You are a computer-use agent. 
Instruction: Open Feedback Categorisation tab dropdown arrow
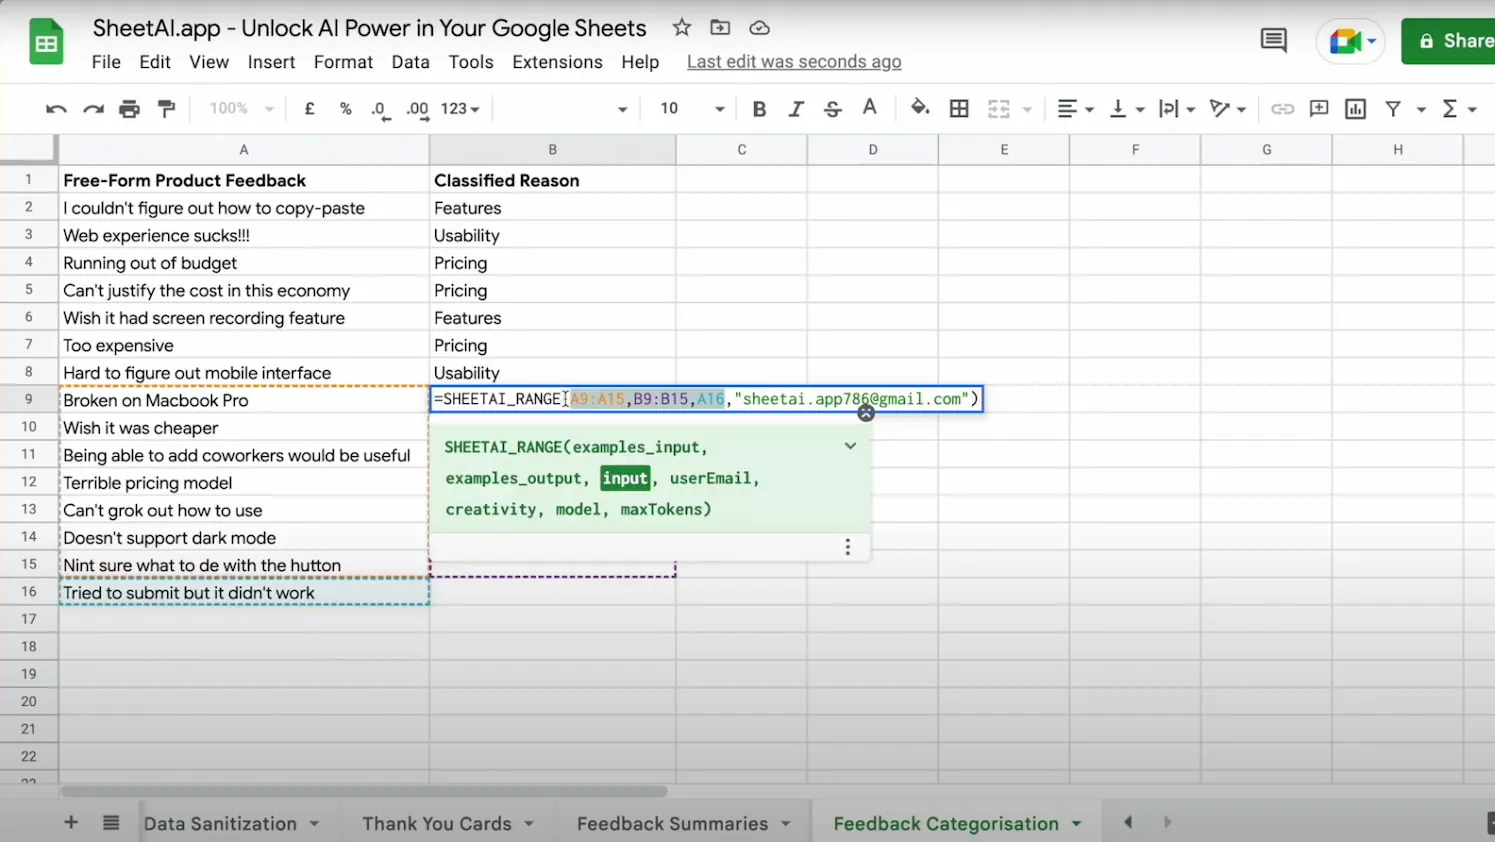click(1077, 824)
